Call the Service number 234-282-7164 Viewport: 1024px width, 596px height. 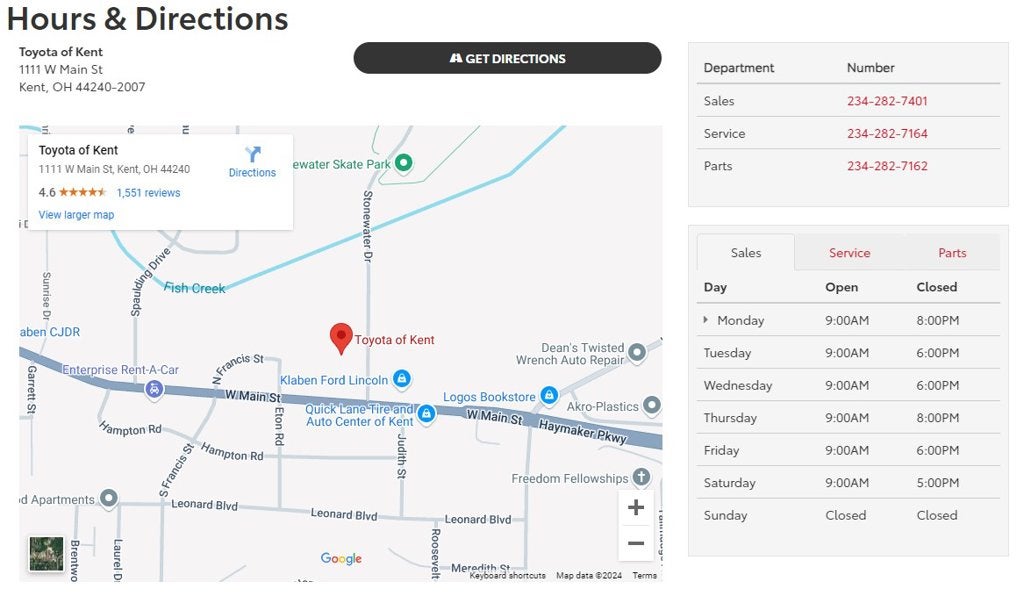887,134
